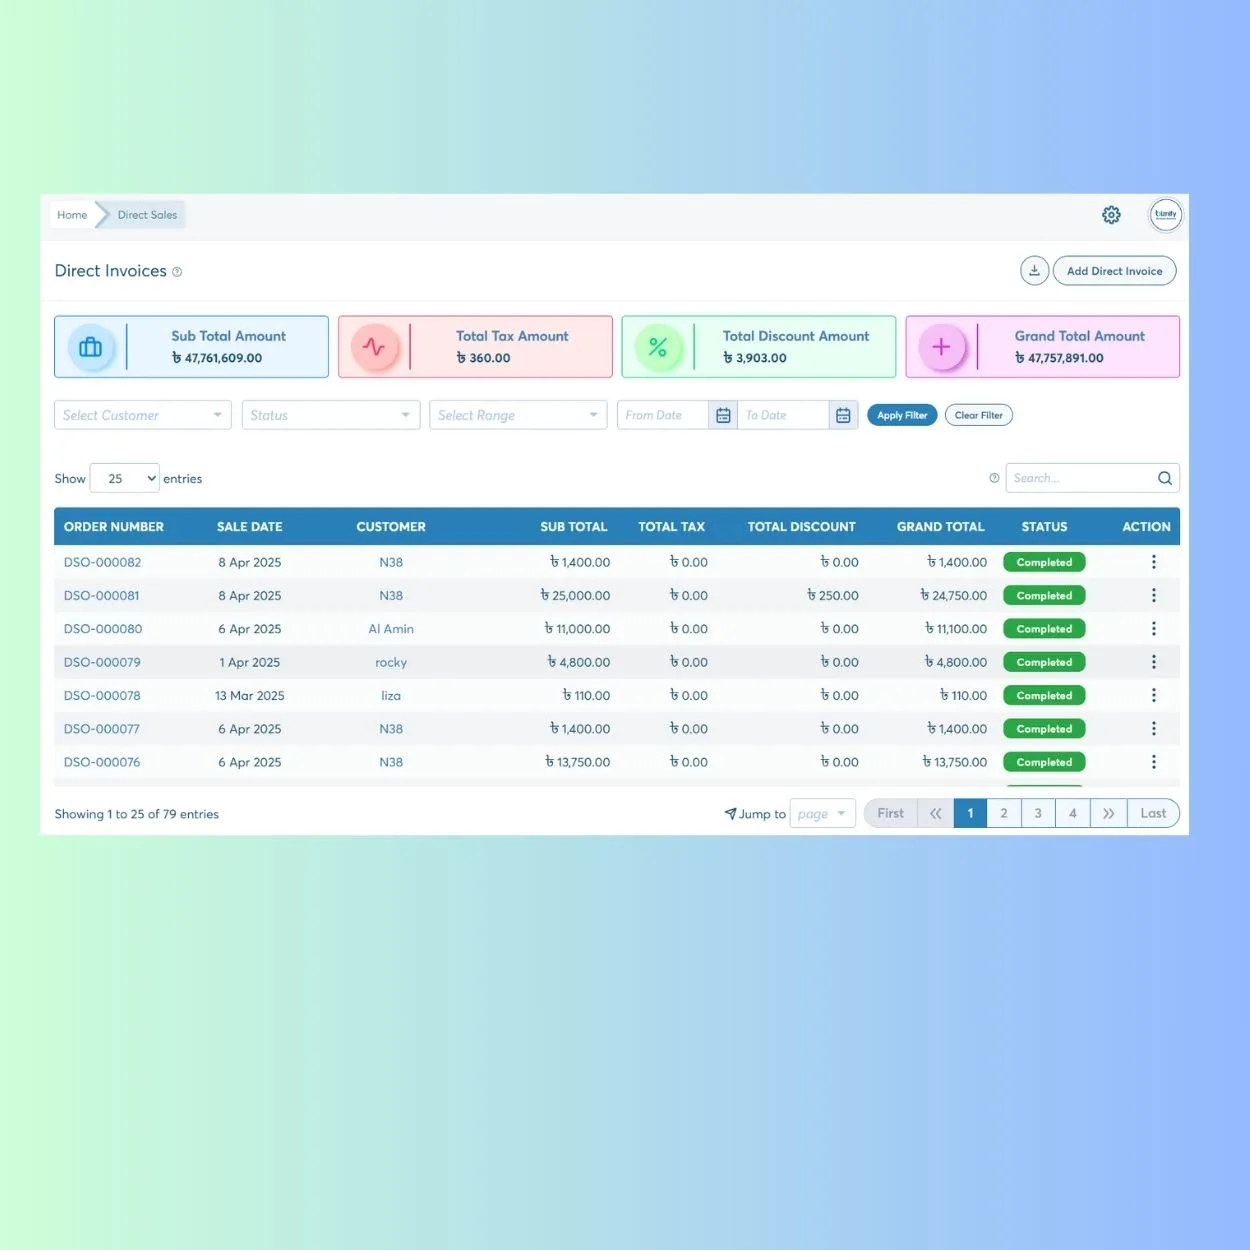
Task: Open the To Date calendar picker
Action: click(x=843, y=414)
